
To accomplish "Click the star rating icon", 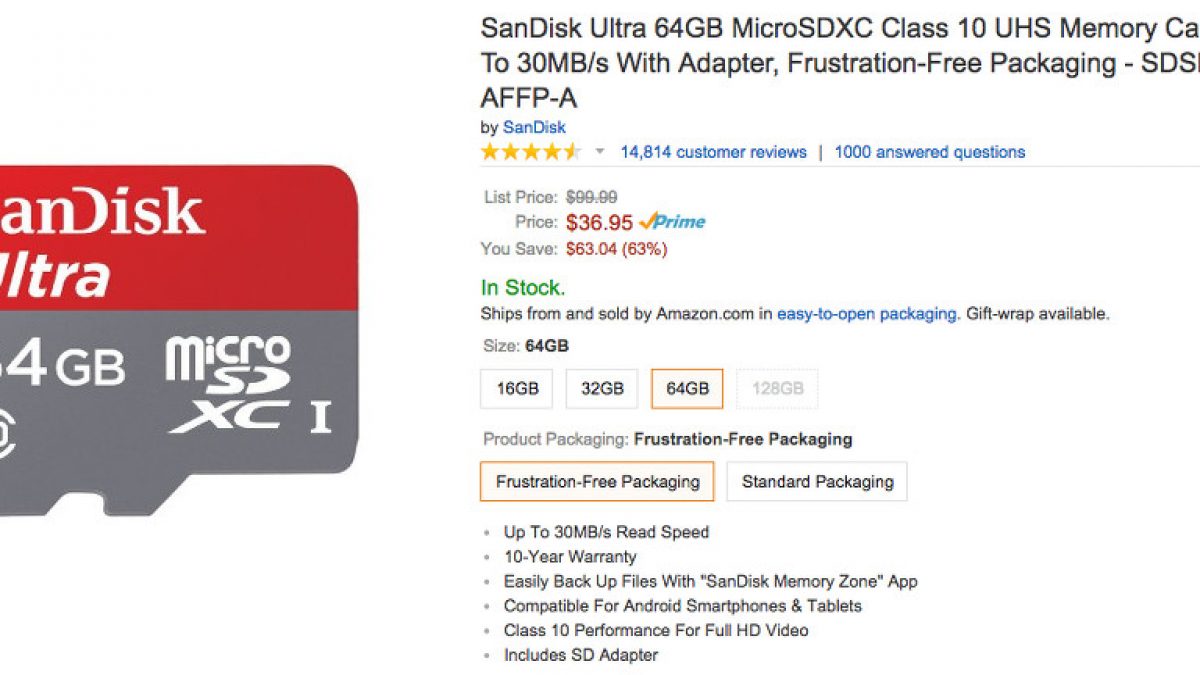I will pyautogui.click(x=530, y=152).
